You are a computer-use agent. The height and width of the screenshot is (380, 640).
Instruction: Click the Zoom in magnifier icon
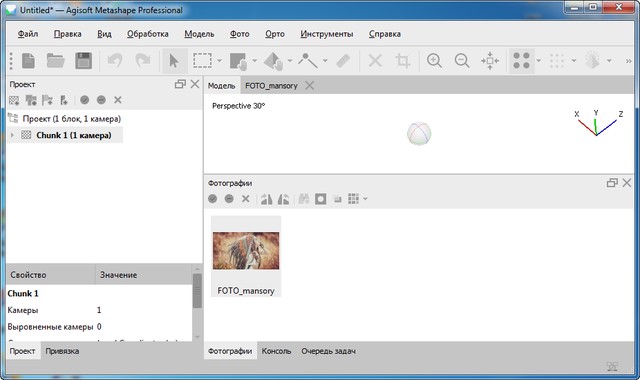pyautogui.click(x=434, y=61)
